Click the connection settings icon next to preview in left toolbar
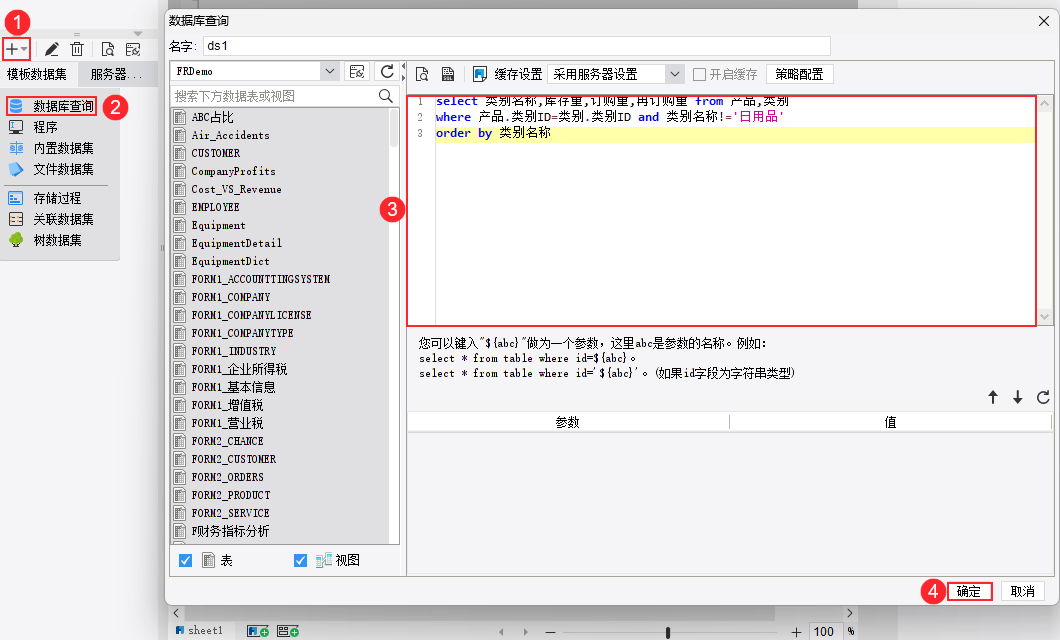Image resolution: width=1060 pixels, height=640 pixels. pos(133,49)
